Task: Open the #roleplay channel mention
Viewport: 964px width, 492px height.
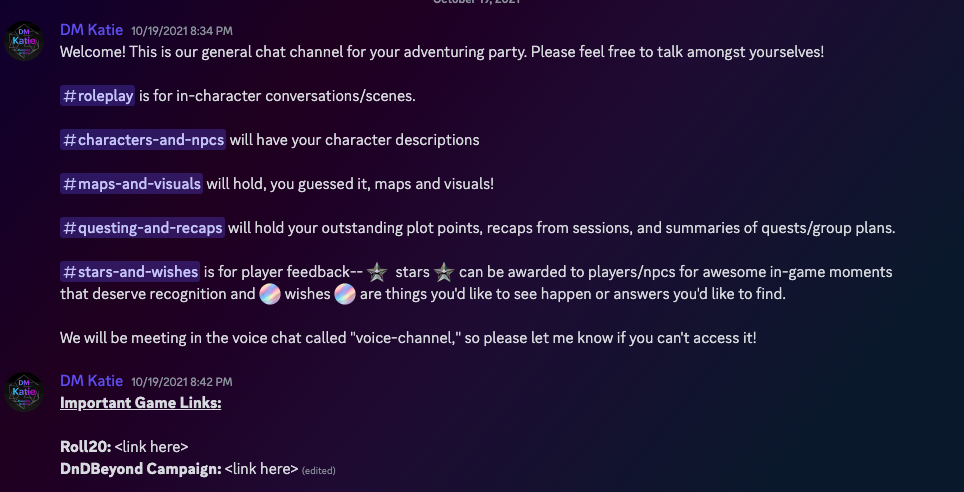Action: (x=97, y=96)
